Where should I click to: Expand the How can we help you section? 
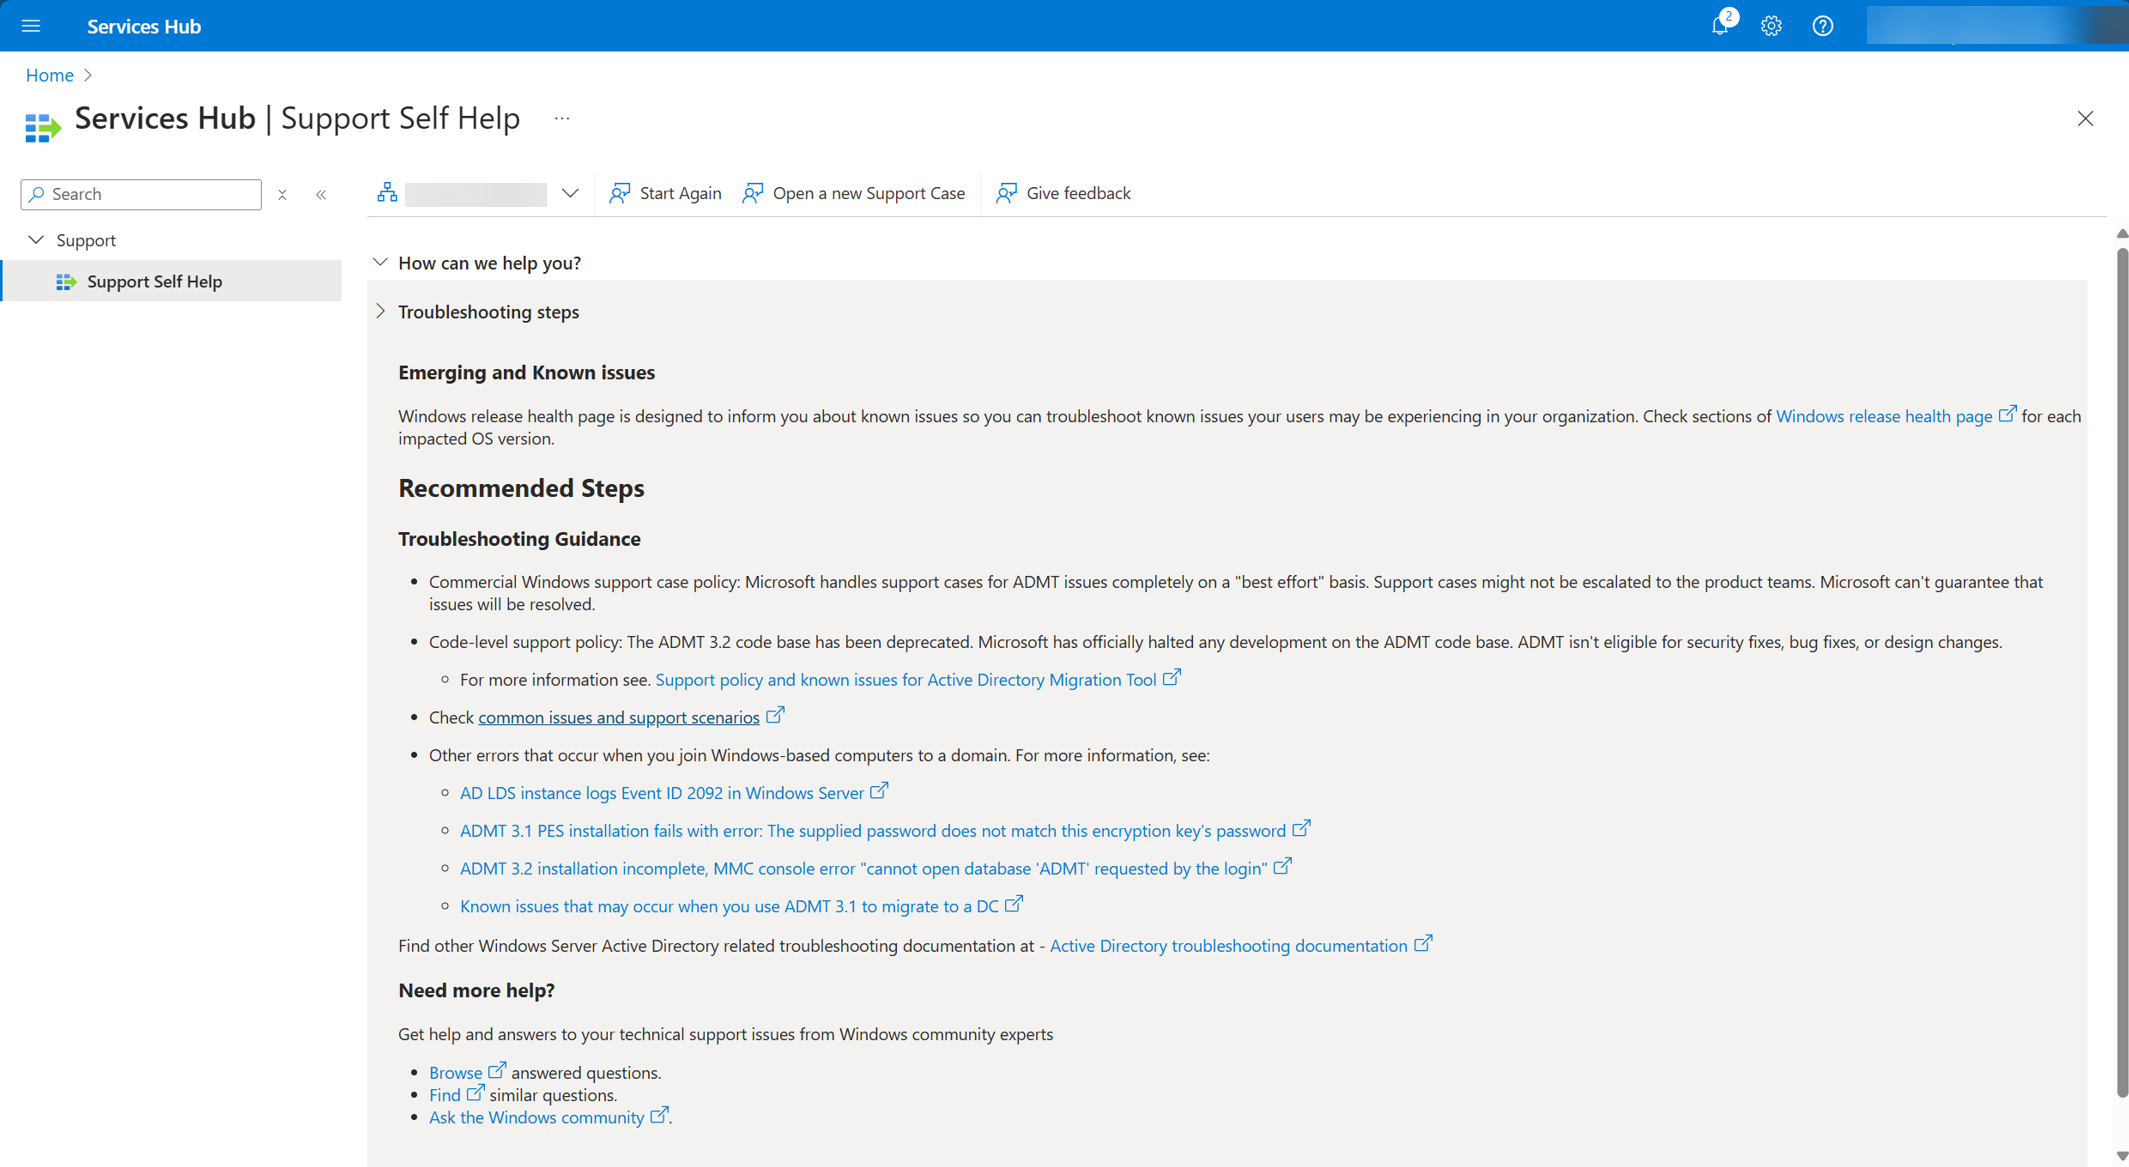tap(381, 262)
